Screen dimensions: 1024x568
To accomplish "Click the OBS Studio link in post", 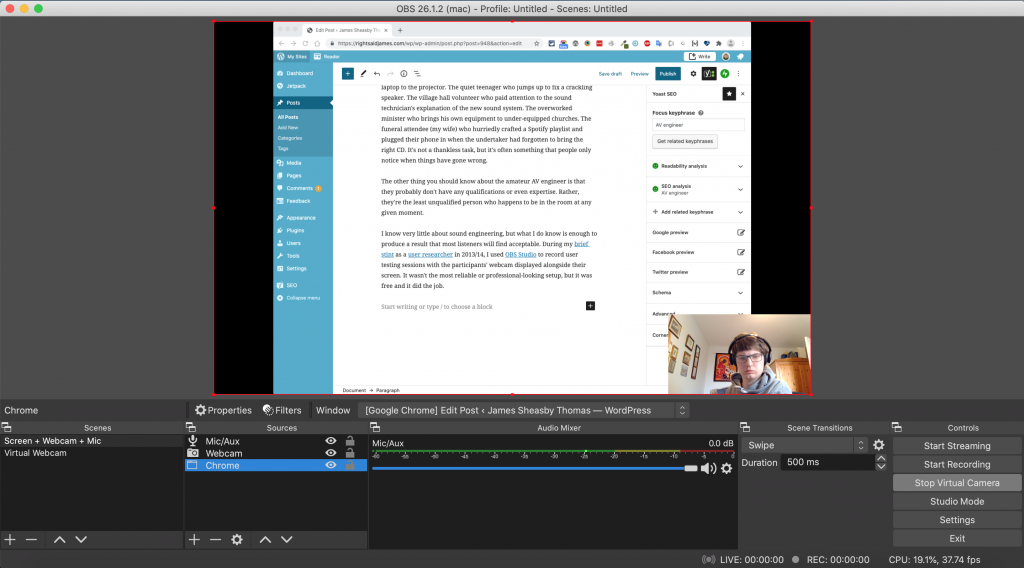I will [520, 255].
